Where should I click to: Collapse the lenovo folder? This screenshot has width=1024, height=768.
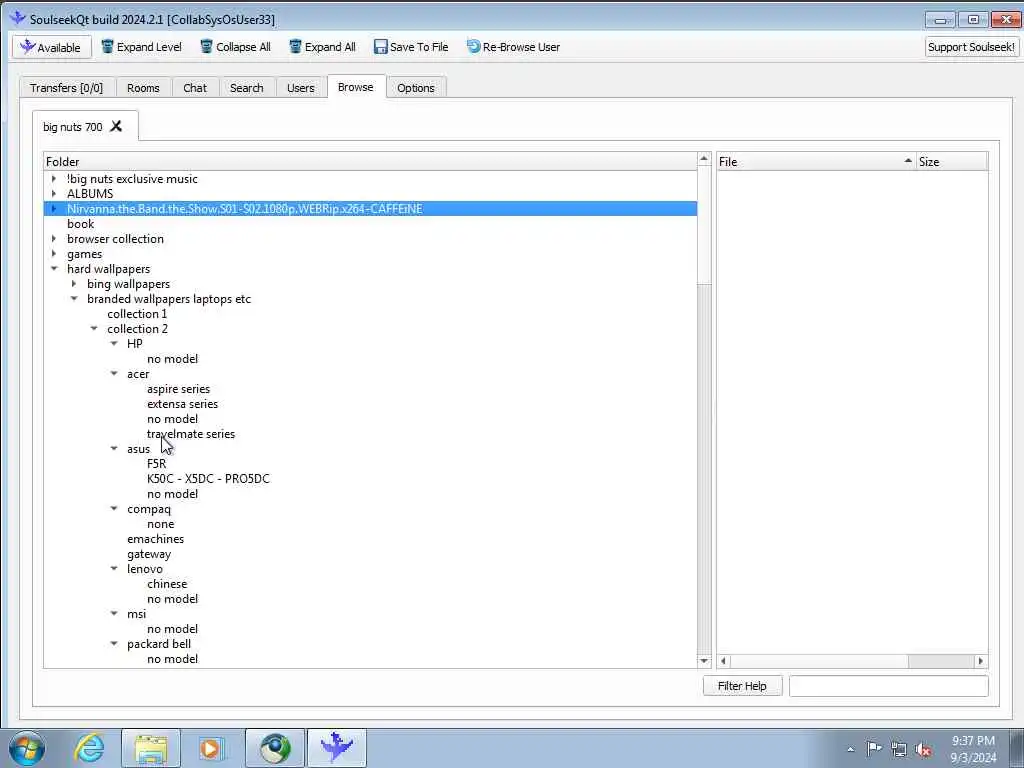coord(114,569)
